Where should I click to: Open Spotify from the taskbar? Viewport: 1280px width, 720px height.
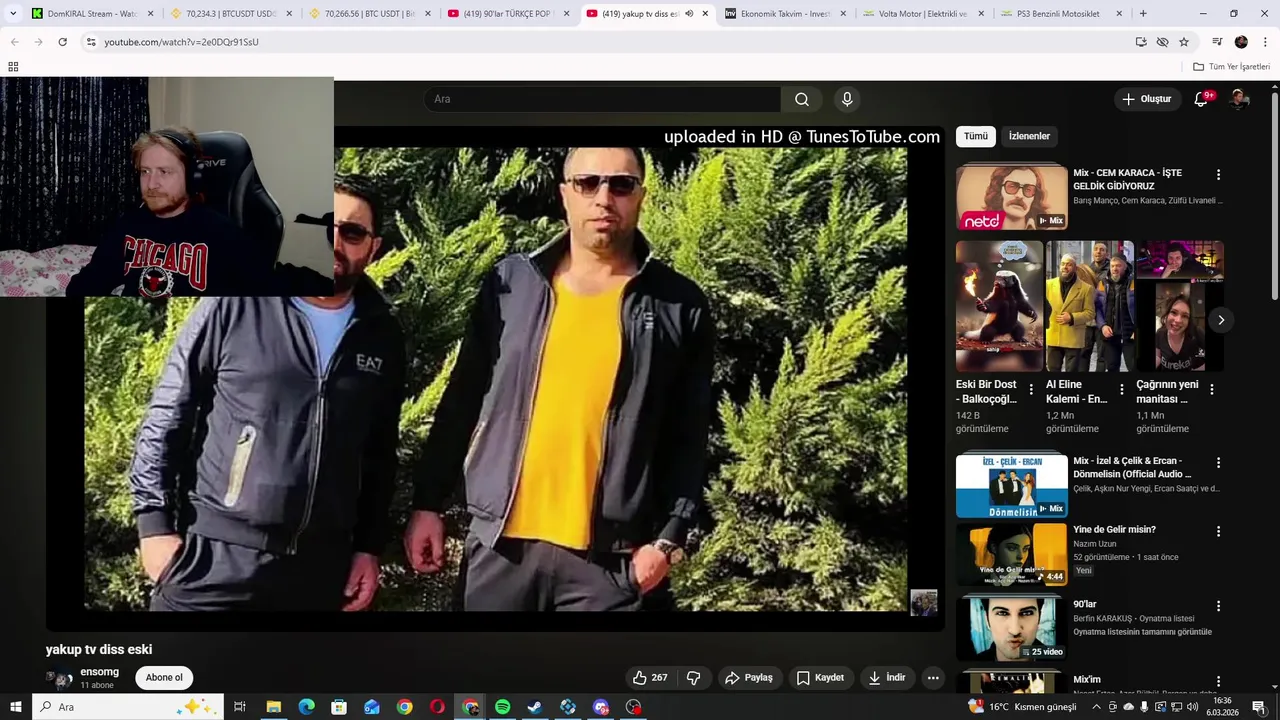pyautogui.click(x=502, y=707)
